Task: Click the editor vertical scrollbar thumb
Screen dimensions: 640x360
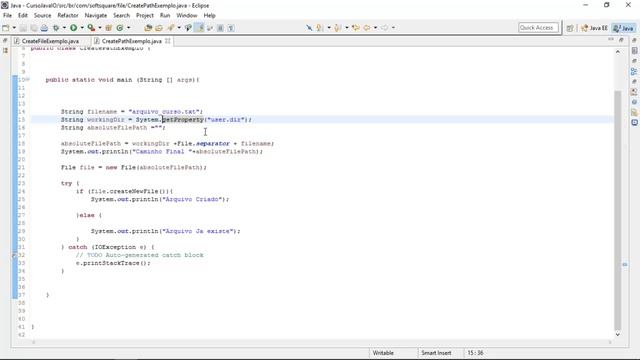Action: pyautogui.click(x=618, y=210)
